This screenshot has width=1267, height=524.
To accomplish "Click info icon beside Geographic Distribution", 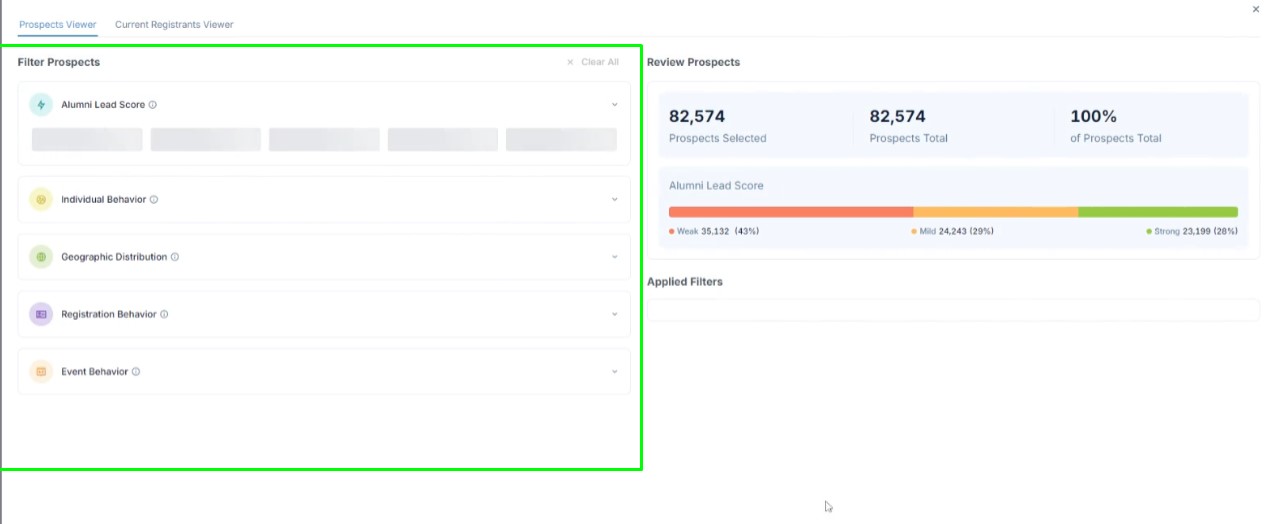I will point(175,257).
